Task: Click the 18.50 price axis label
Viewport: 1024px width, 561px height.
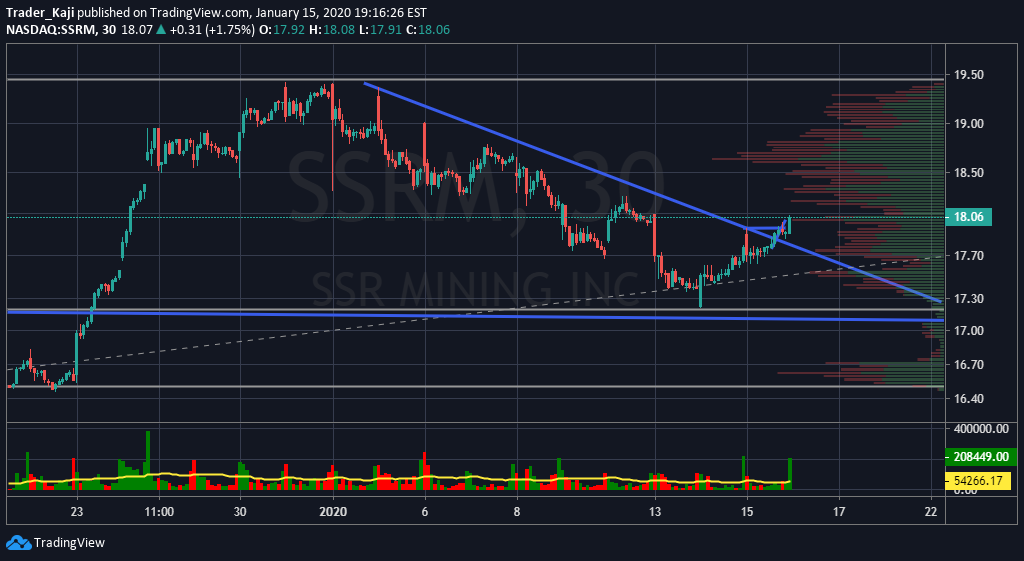Action: [968, 173]
